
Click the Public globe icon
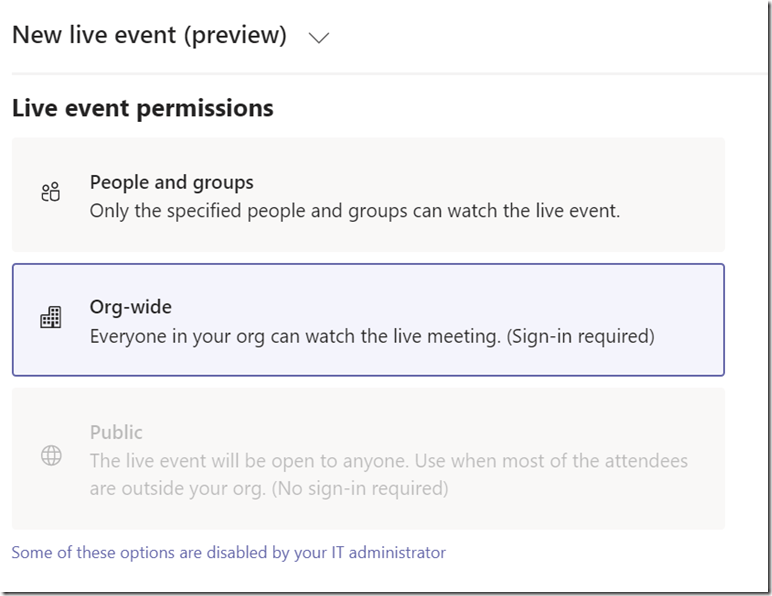pos(51,456)
